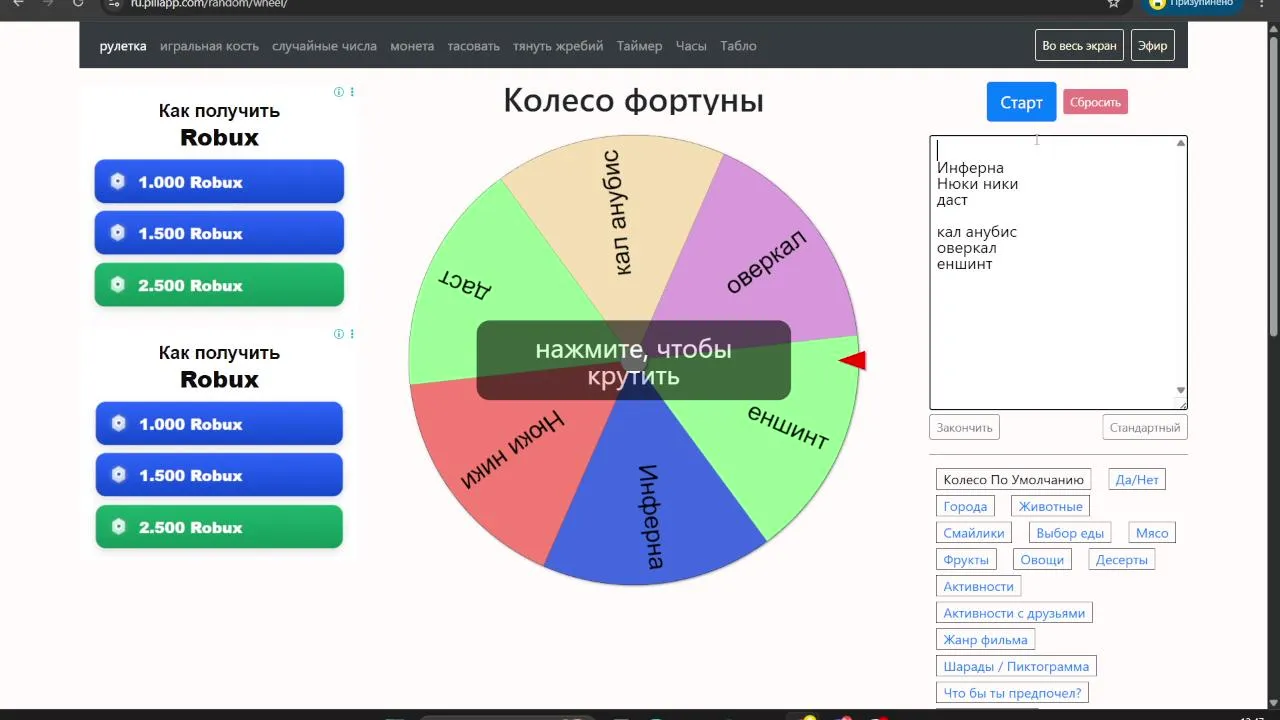Select тасовать in the top navigation
This screenshot has width=1280, height=720.
474,46
